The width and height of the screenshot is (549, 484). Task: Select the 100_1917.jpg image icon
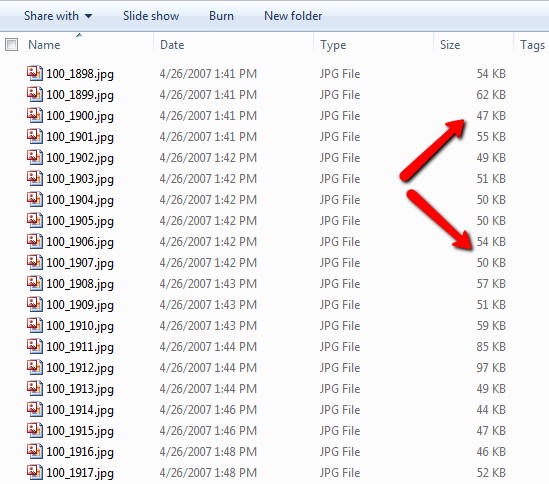tap(35, 472)
